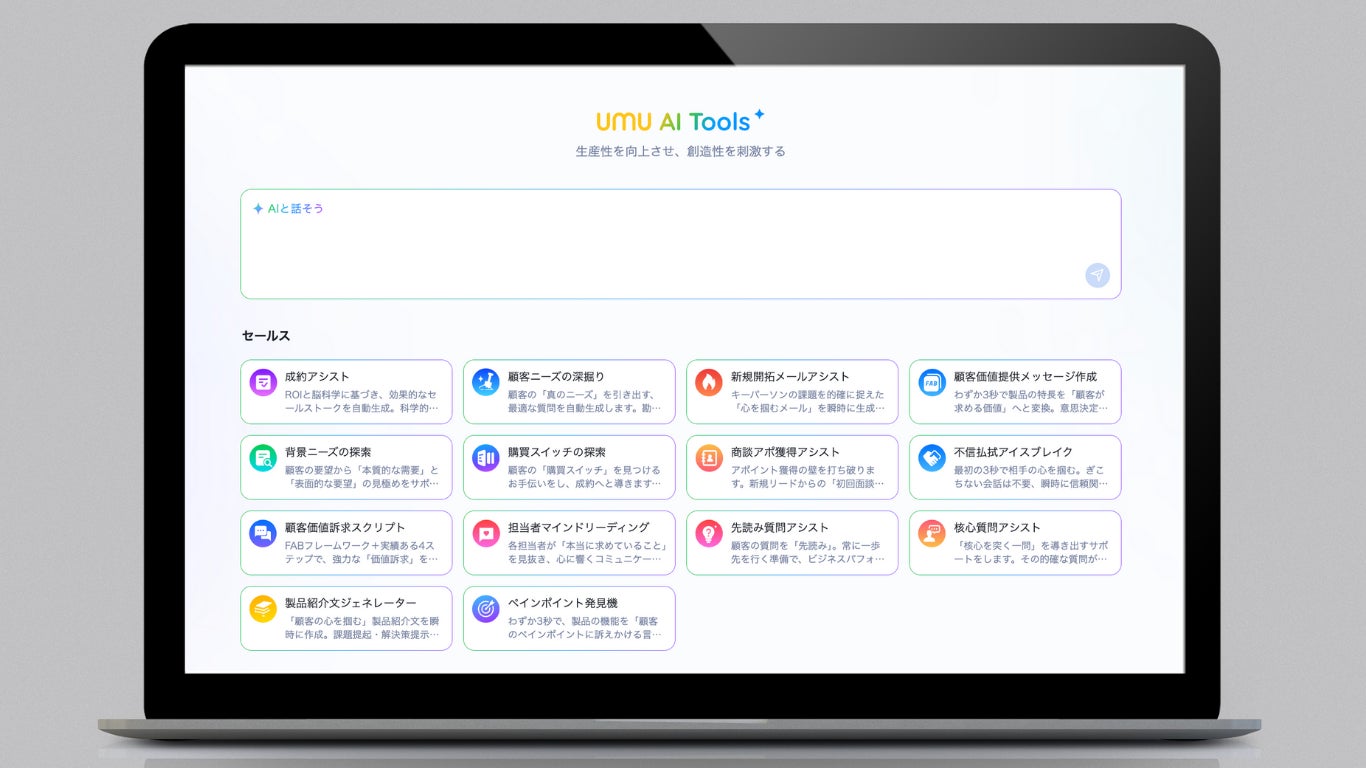Open the 核心質問アシスト tool card title
The width and height of the screenshot is (1366, 768).
pos(997,527)
